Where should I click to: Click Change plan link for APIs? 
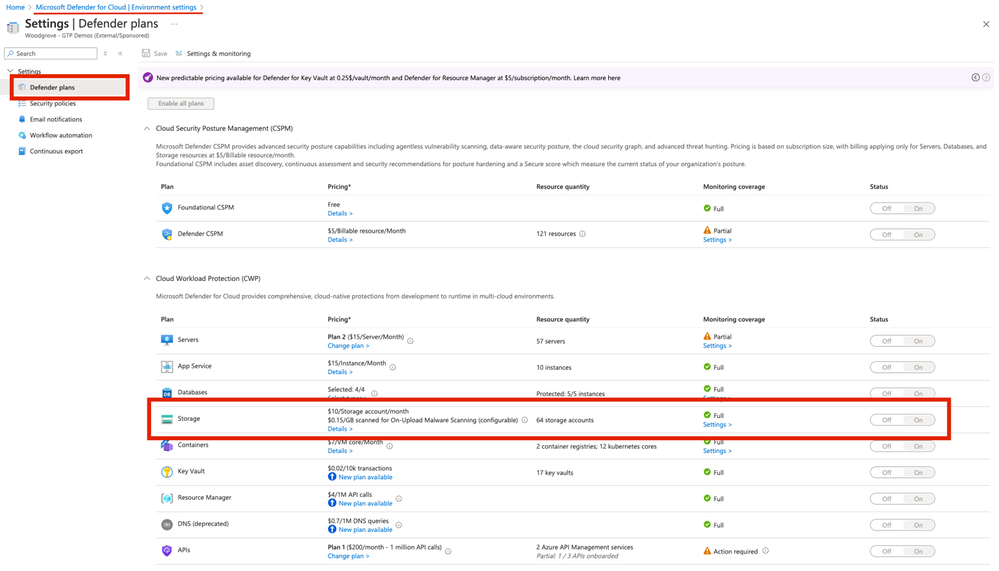(348, 556)
